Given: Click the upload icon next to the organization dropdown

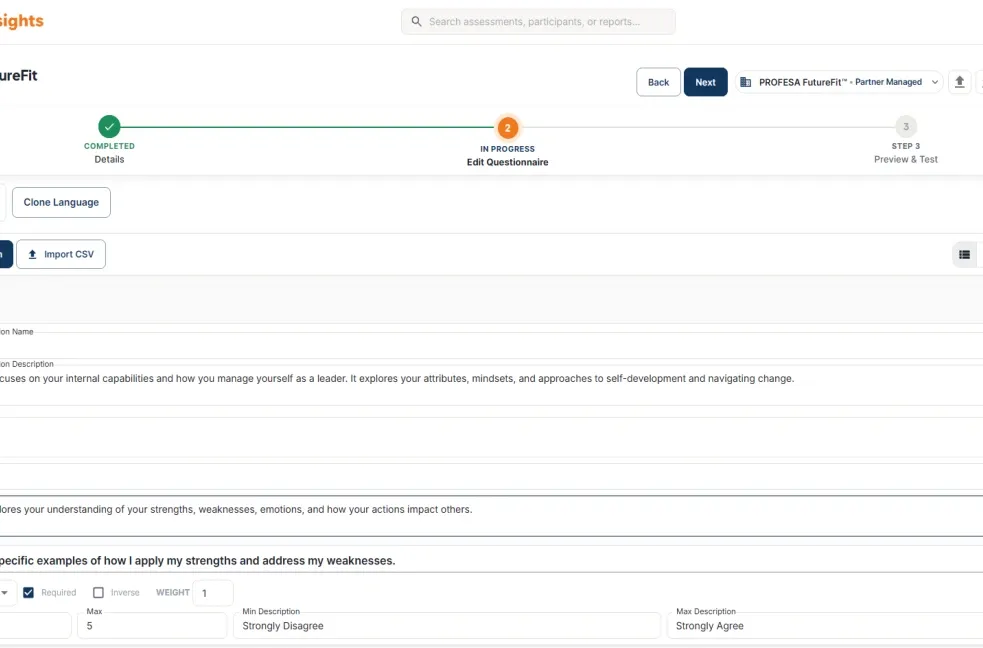Looking at the screenshot, I should (x=959, y=82).
